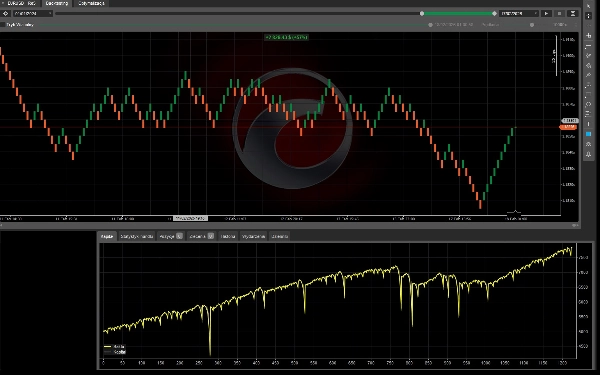Switch to the Backtesting tab

pyautogui.click(x=57, y=3)
